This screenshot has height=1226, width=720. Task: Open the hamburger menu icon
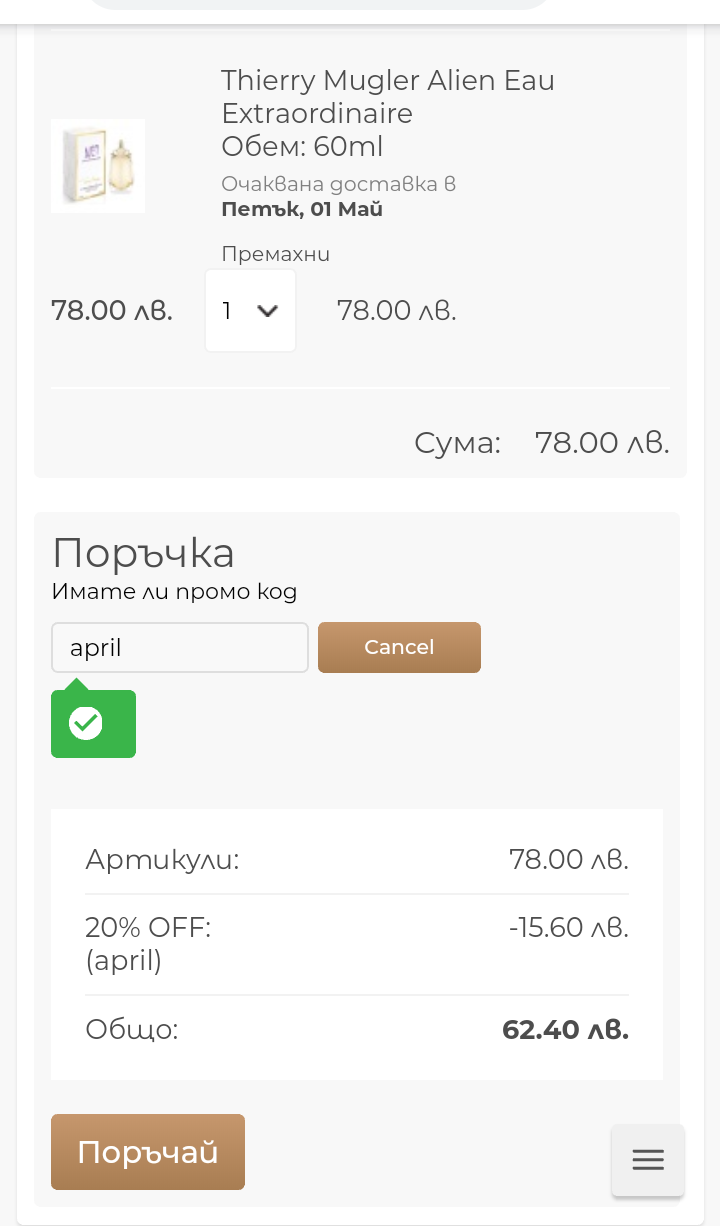click(x=648, y=1159)
